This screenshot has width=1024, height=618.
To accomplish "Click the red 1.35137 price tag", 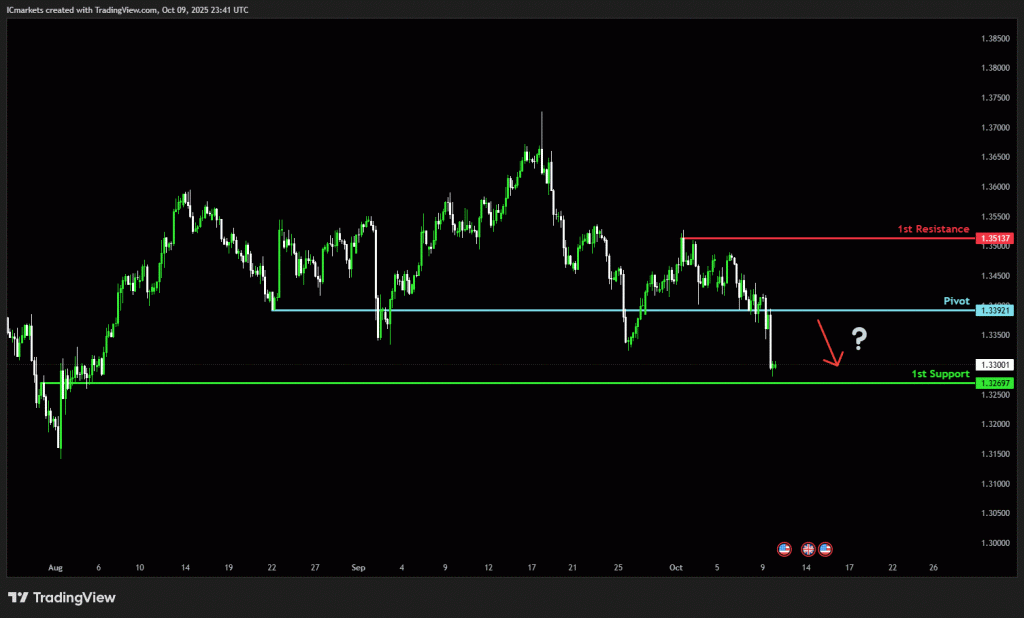I will pos(996,239).
